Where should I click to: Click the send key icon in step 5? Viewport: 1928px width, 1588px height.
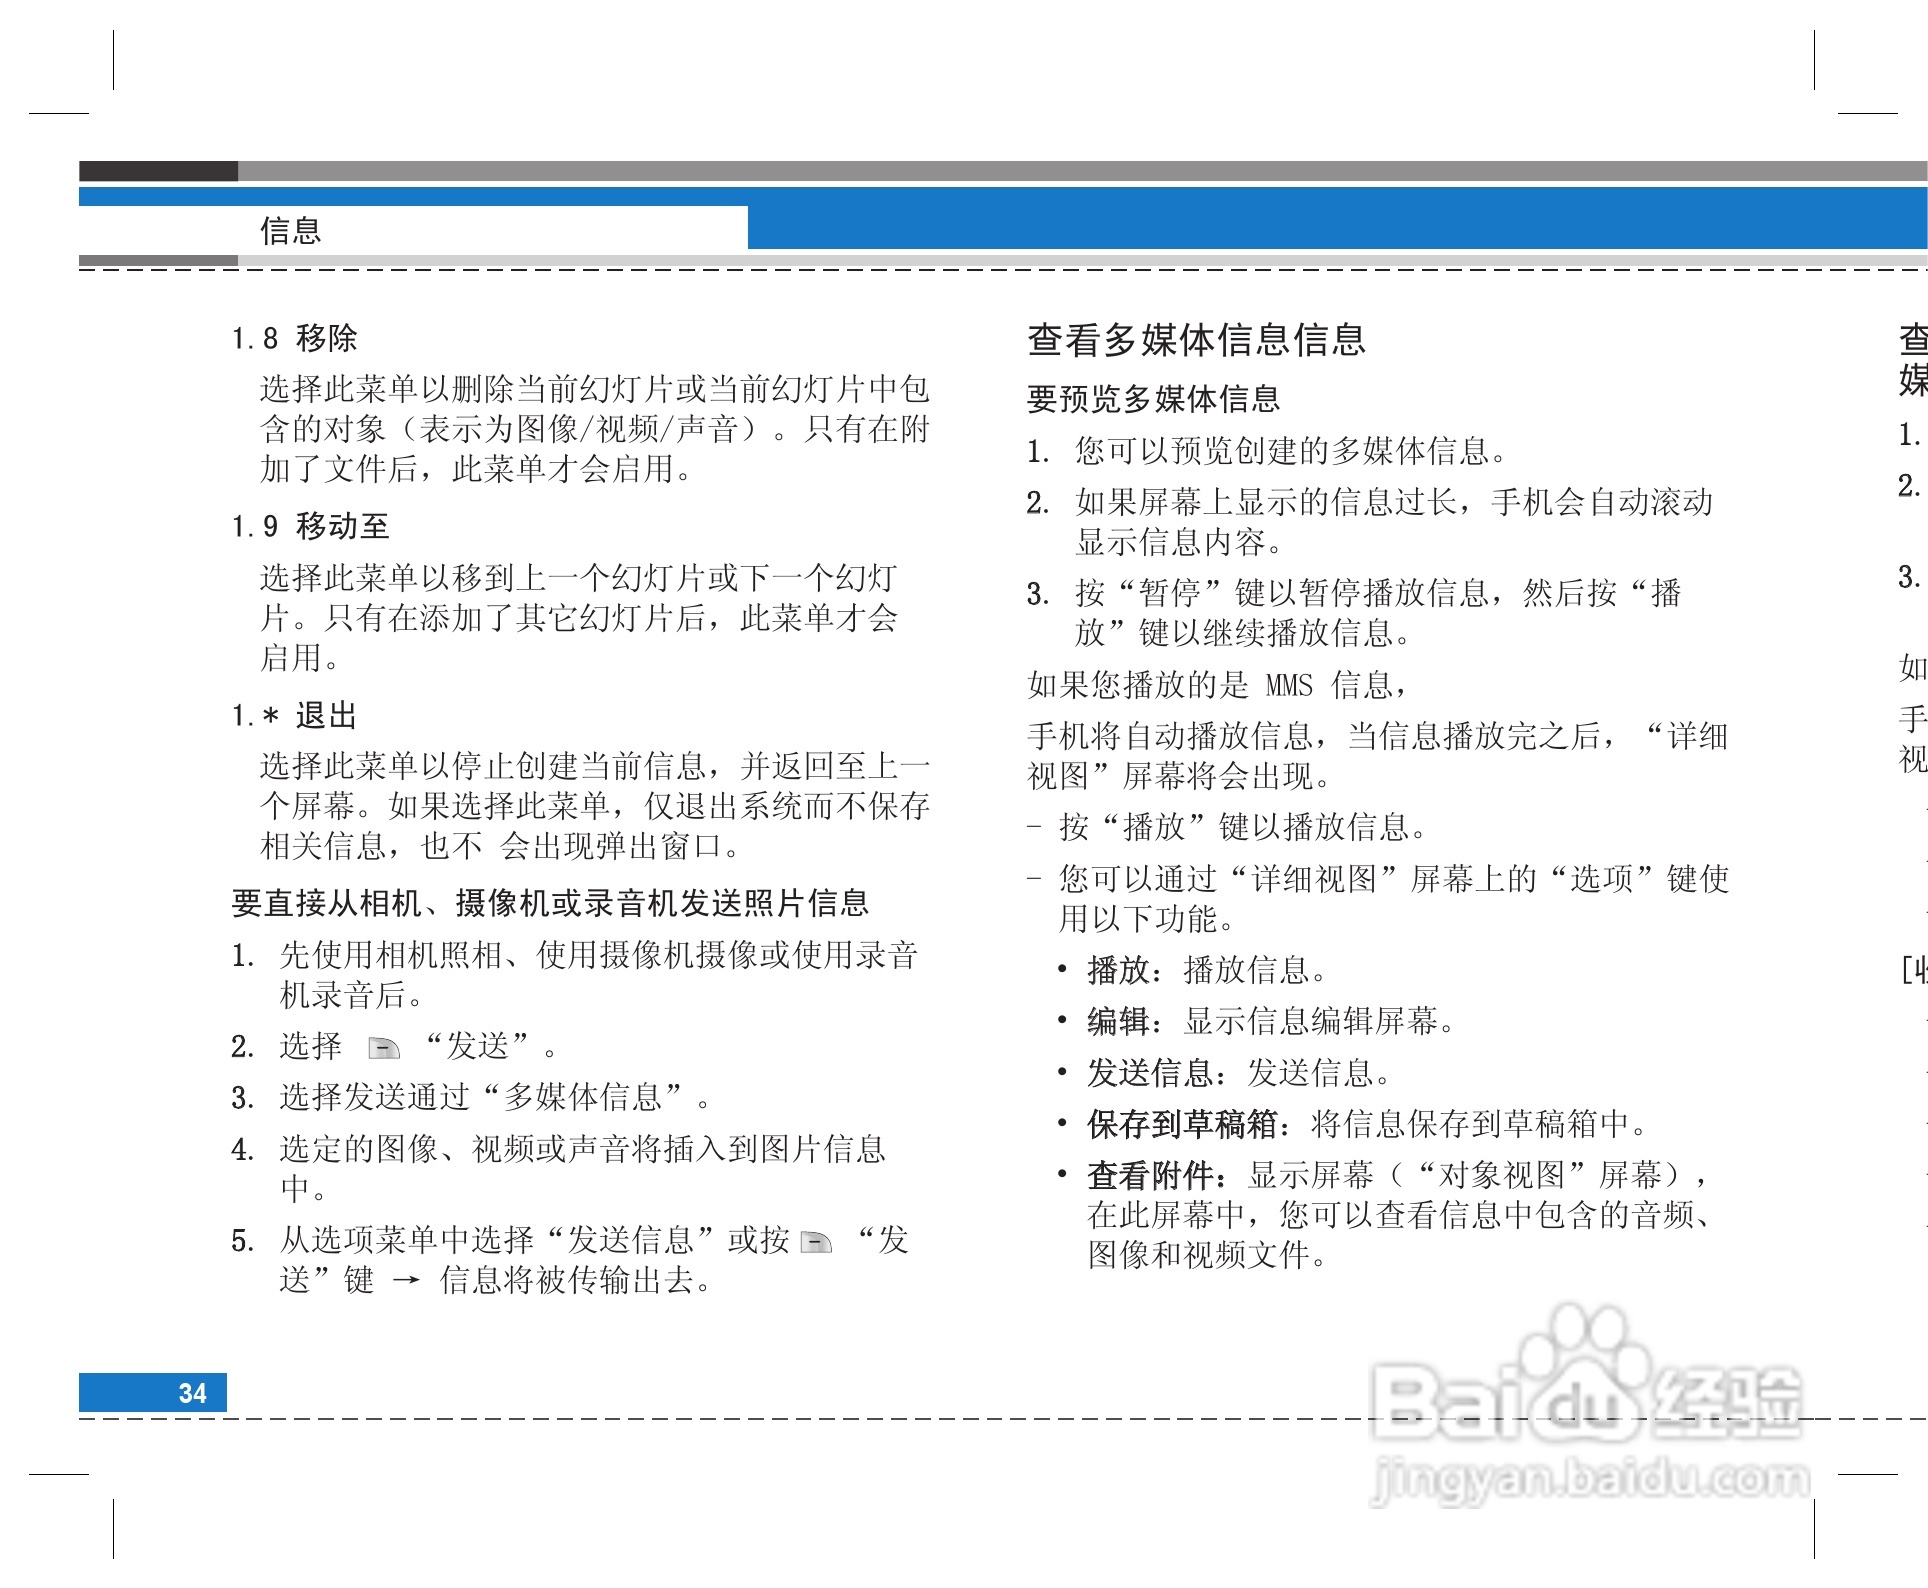pyautogui.click(x=816, y=1242)
